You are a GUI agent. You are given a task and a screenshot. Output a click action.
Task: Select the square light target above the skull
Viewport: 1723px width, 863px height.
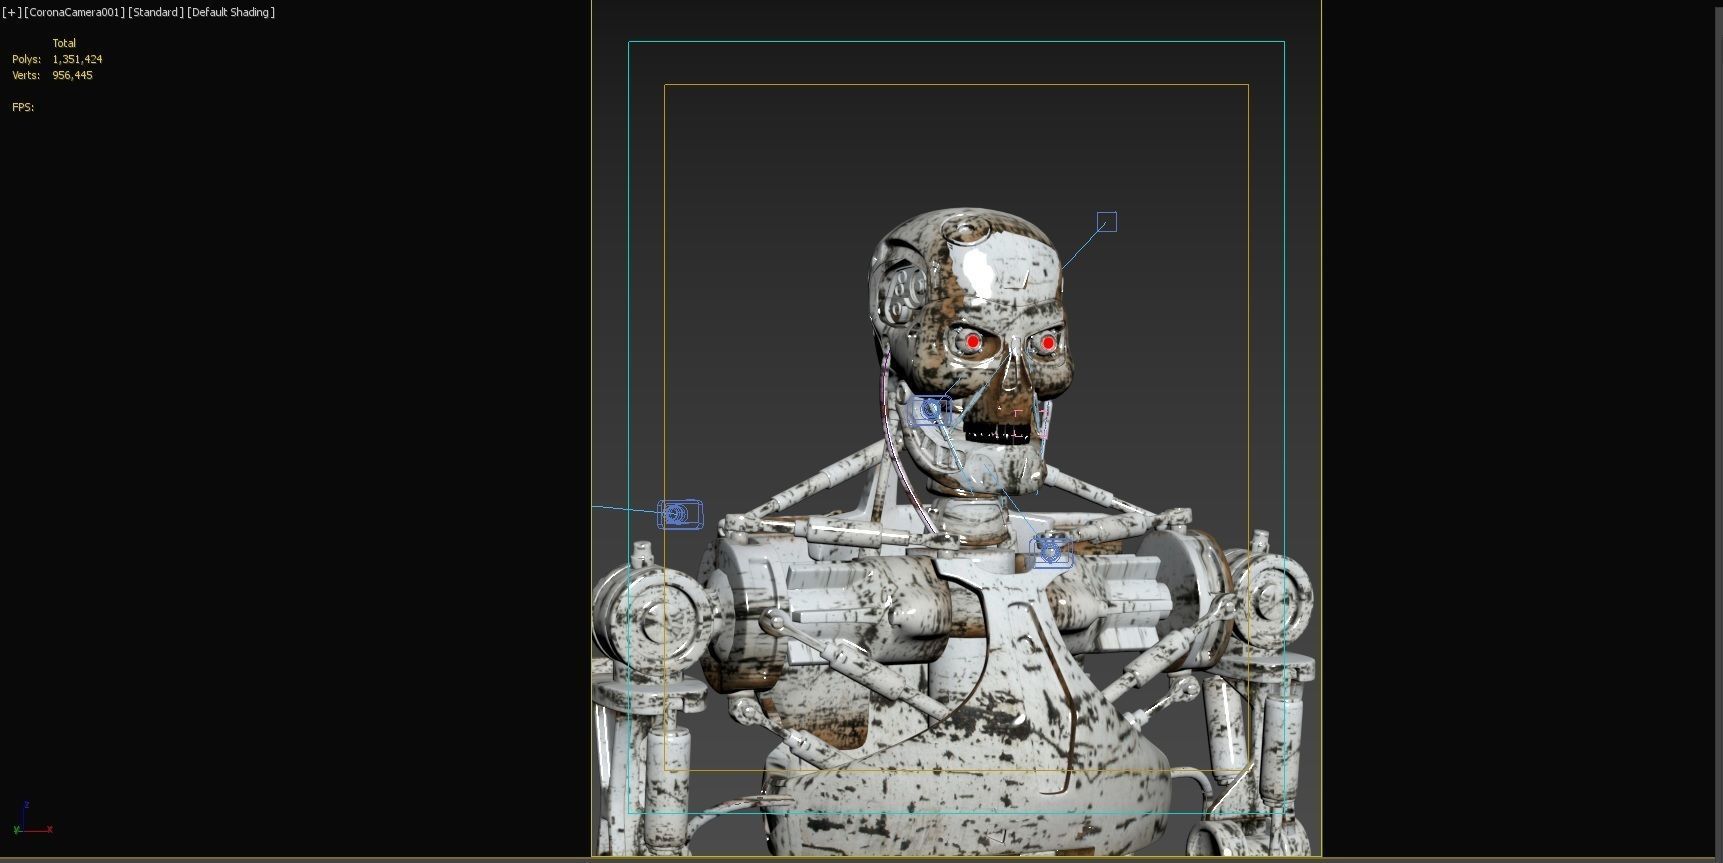1107,222
